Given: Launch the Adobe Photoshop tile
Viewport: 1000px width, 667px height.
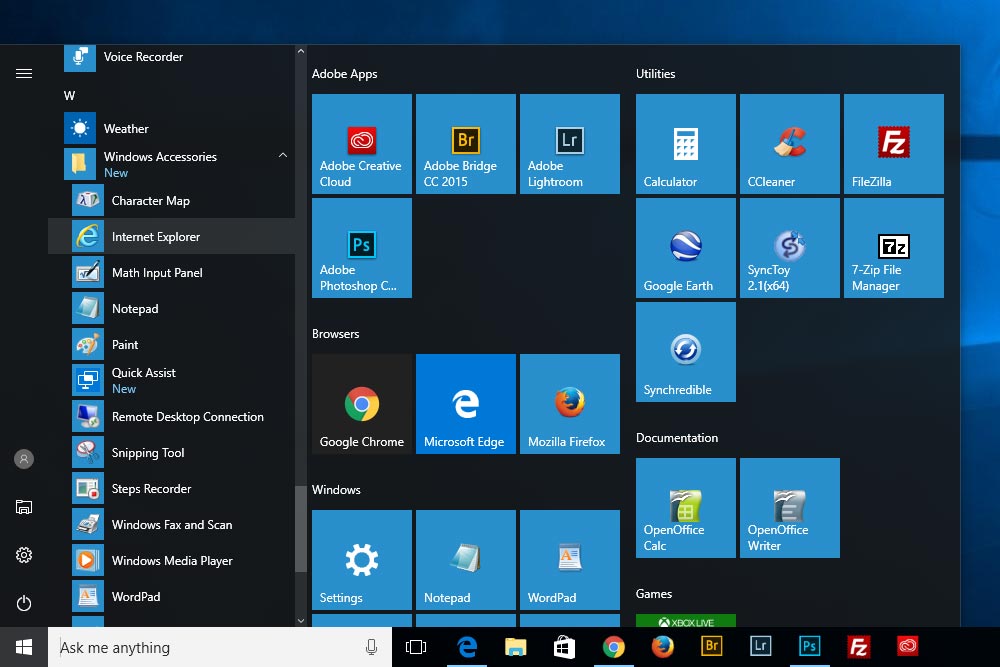Looking at the screenshot, I should pyautogui.click(x=361, y=247).
